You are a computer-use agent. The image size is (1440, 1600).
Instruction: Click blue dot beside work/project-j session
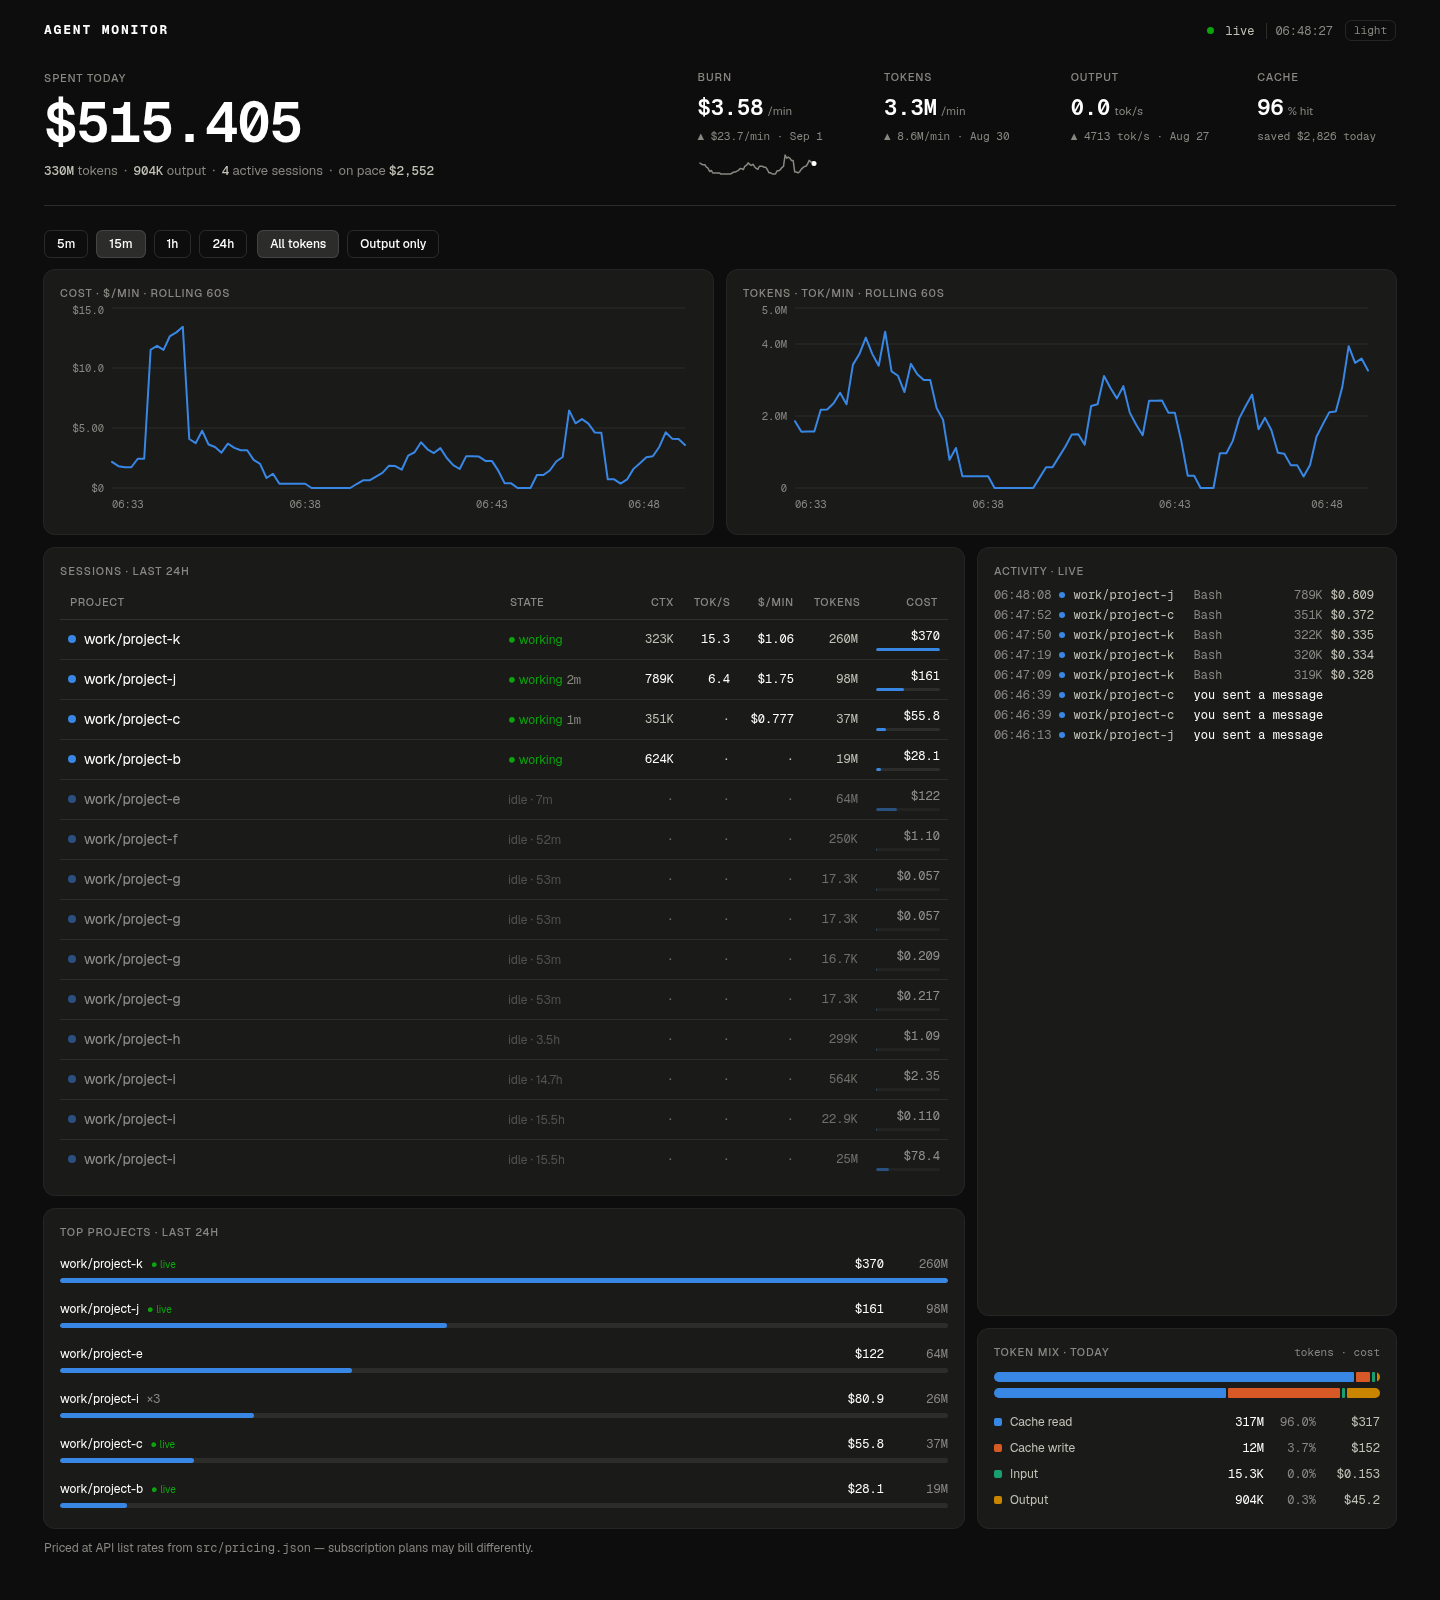tap(72, 679)
